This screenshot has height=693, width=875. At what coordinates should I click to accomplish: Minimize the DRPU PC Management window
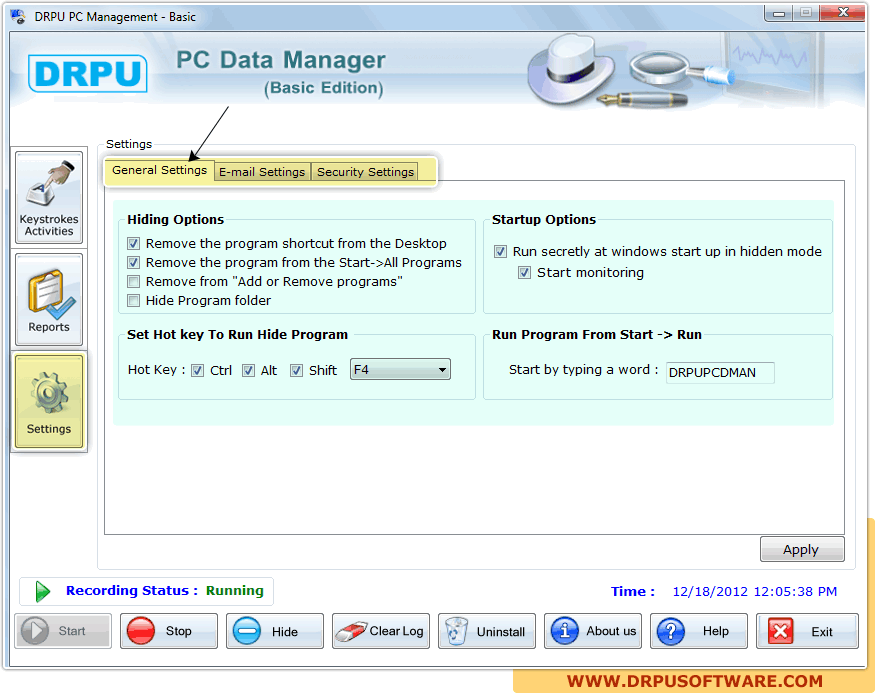779,13
